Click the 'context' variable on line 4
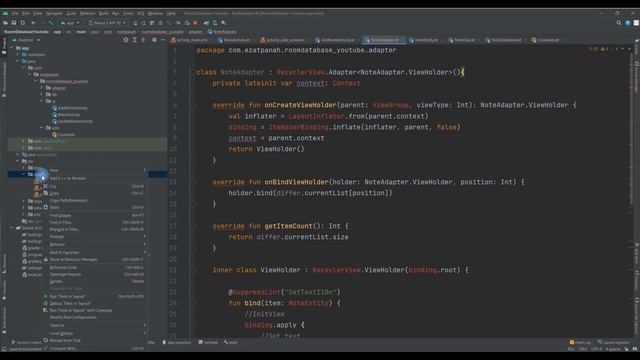This screenshot has height=360, width=640. point(310,83)
